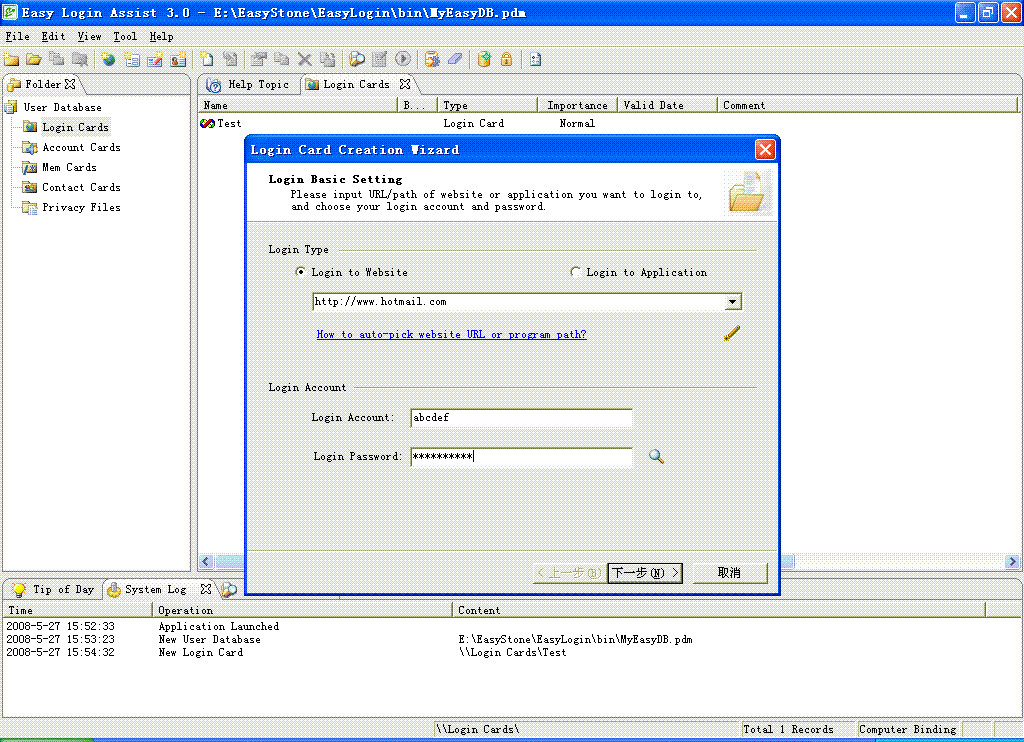Click the pencil auto-pick icon in wizard
Viewport: 1024px width, 742px height.
pos(732,334)
